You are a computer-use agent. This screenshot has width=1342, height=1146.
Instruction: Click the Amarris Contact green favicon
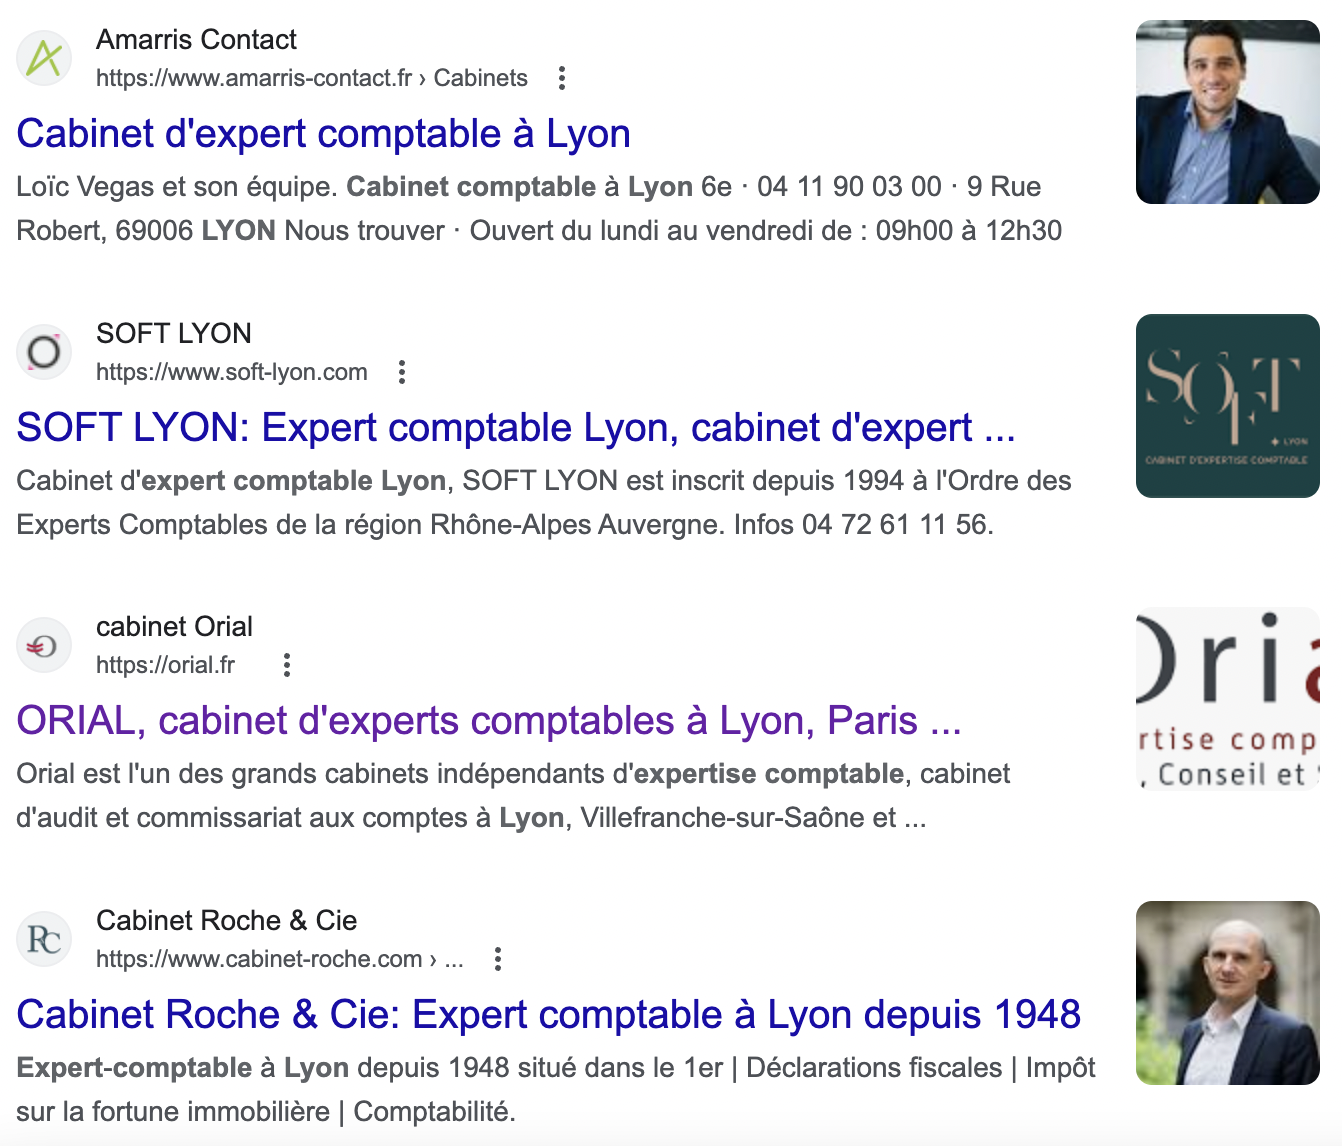(x=44, y=58)
